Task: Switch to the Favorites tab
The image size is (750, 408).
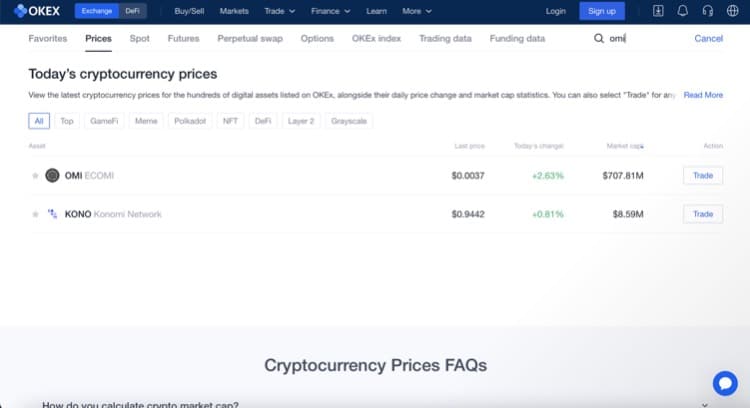Action: click(x=48, y=39)
